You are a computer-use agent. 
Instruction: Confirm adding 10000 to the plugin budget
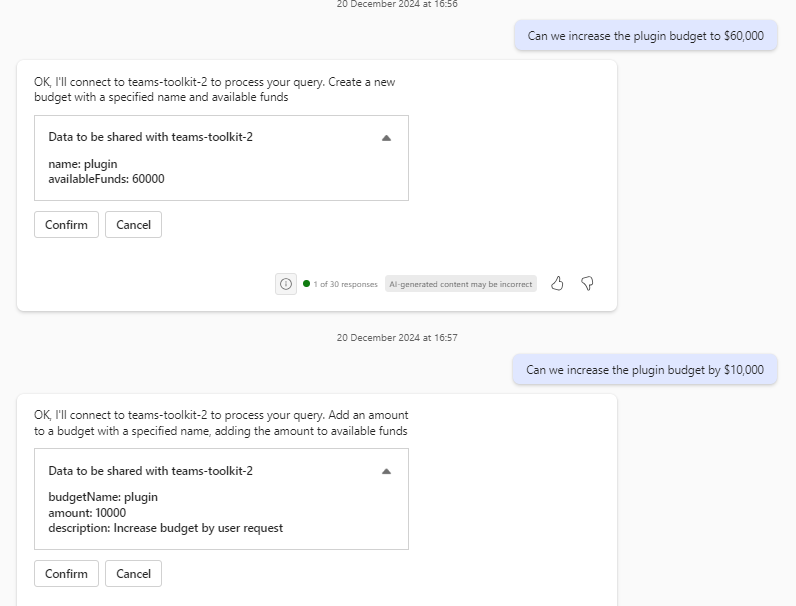pyautogui.click(x=66, y=574)
